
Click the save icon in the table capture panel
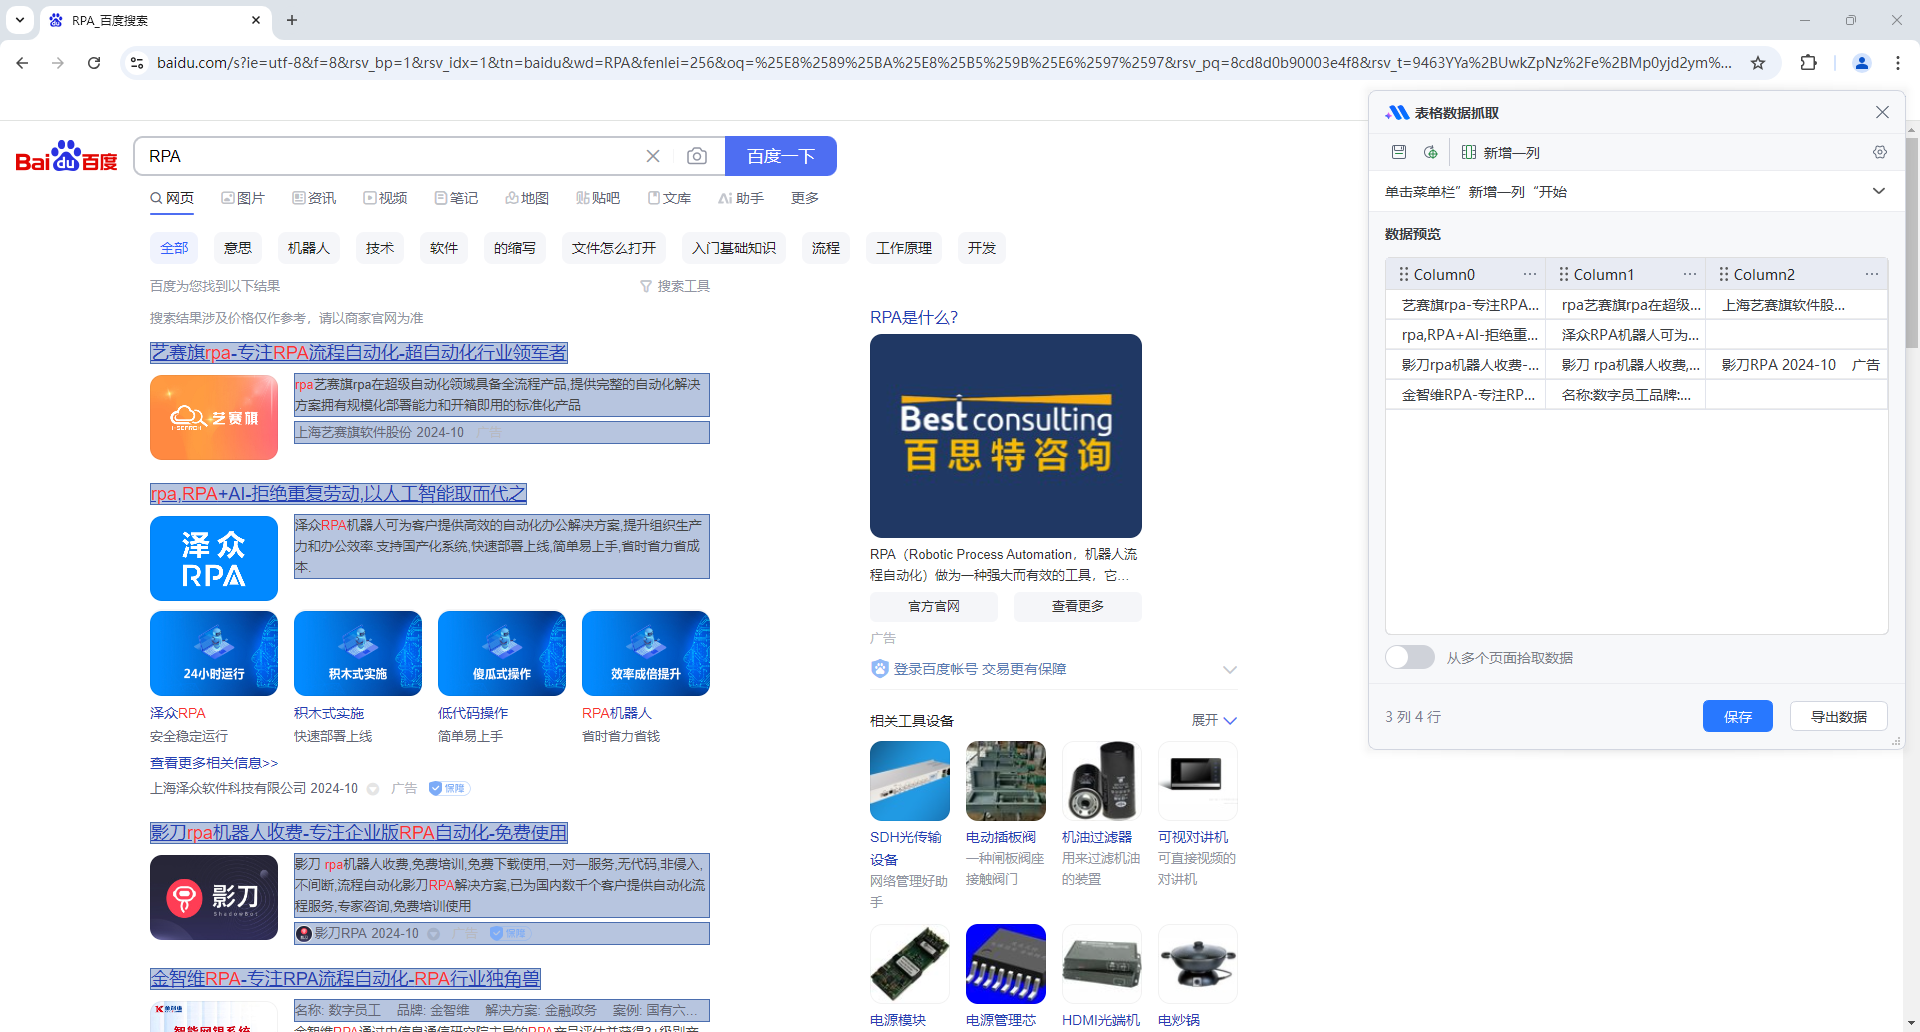[1398, 152]
